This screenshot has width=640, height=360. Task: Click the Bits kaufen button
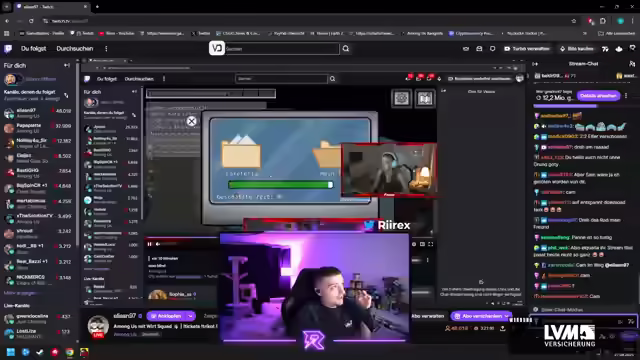click(x=577, y=49)
